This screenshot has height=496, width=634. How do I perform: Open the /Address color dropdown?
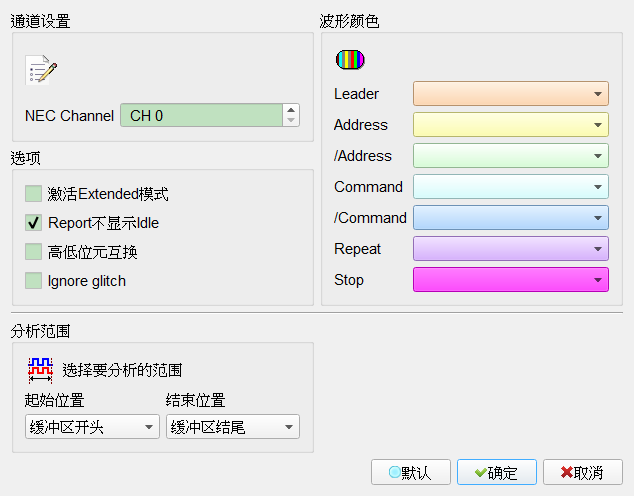point(511,156)
